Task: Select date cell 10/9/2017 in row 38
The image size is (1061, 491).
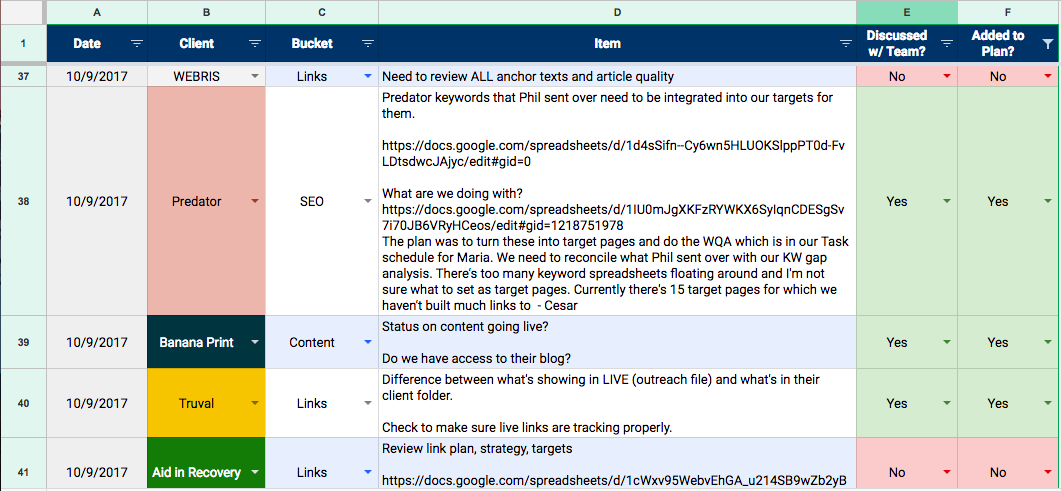Action: coord(97,201)
